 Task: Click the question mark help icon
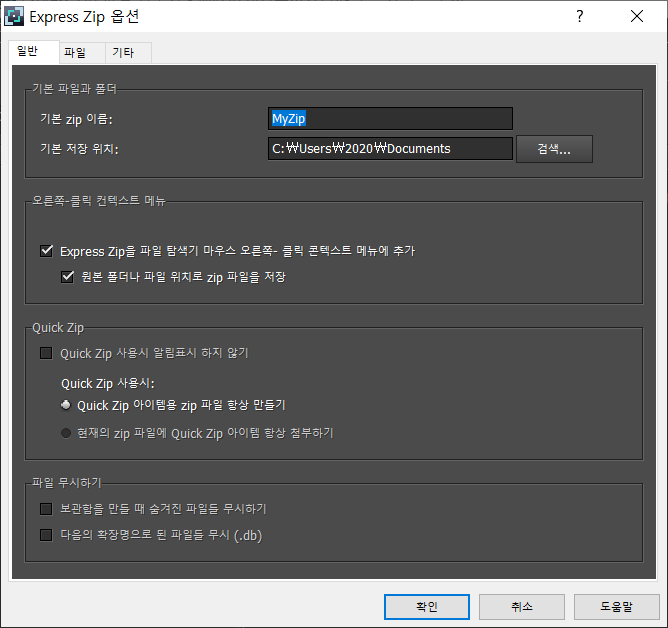(579, 17)
